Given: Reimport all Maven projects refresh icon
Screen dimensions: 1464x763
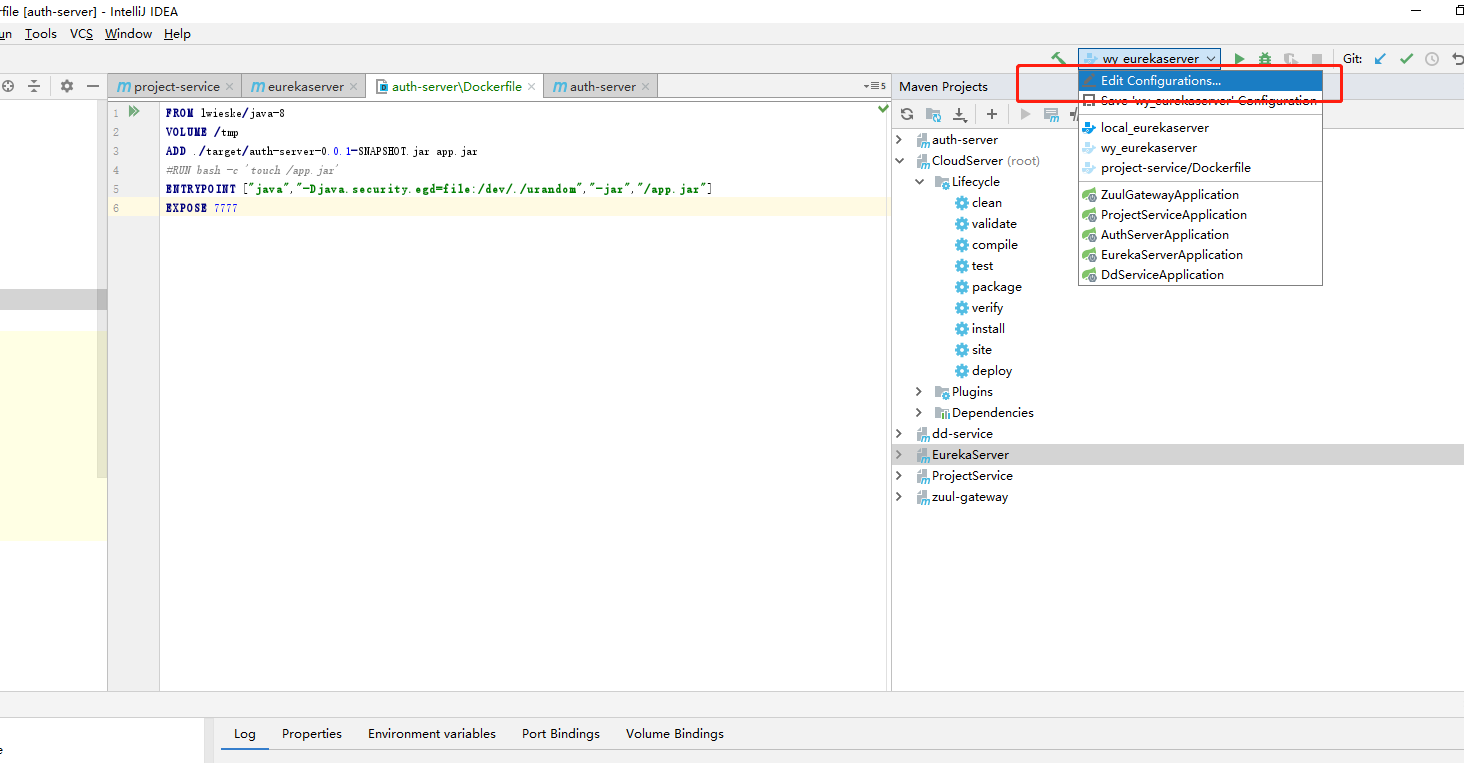Looking at the screenshot, I should click(x=907, y=114).
